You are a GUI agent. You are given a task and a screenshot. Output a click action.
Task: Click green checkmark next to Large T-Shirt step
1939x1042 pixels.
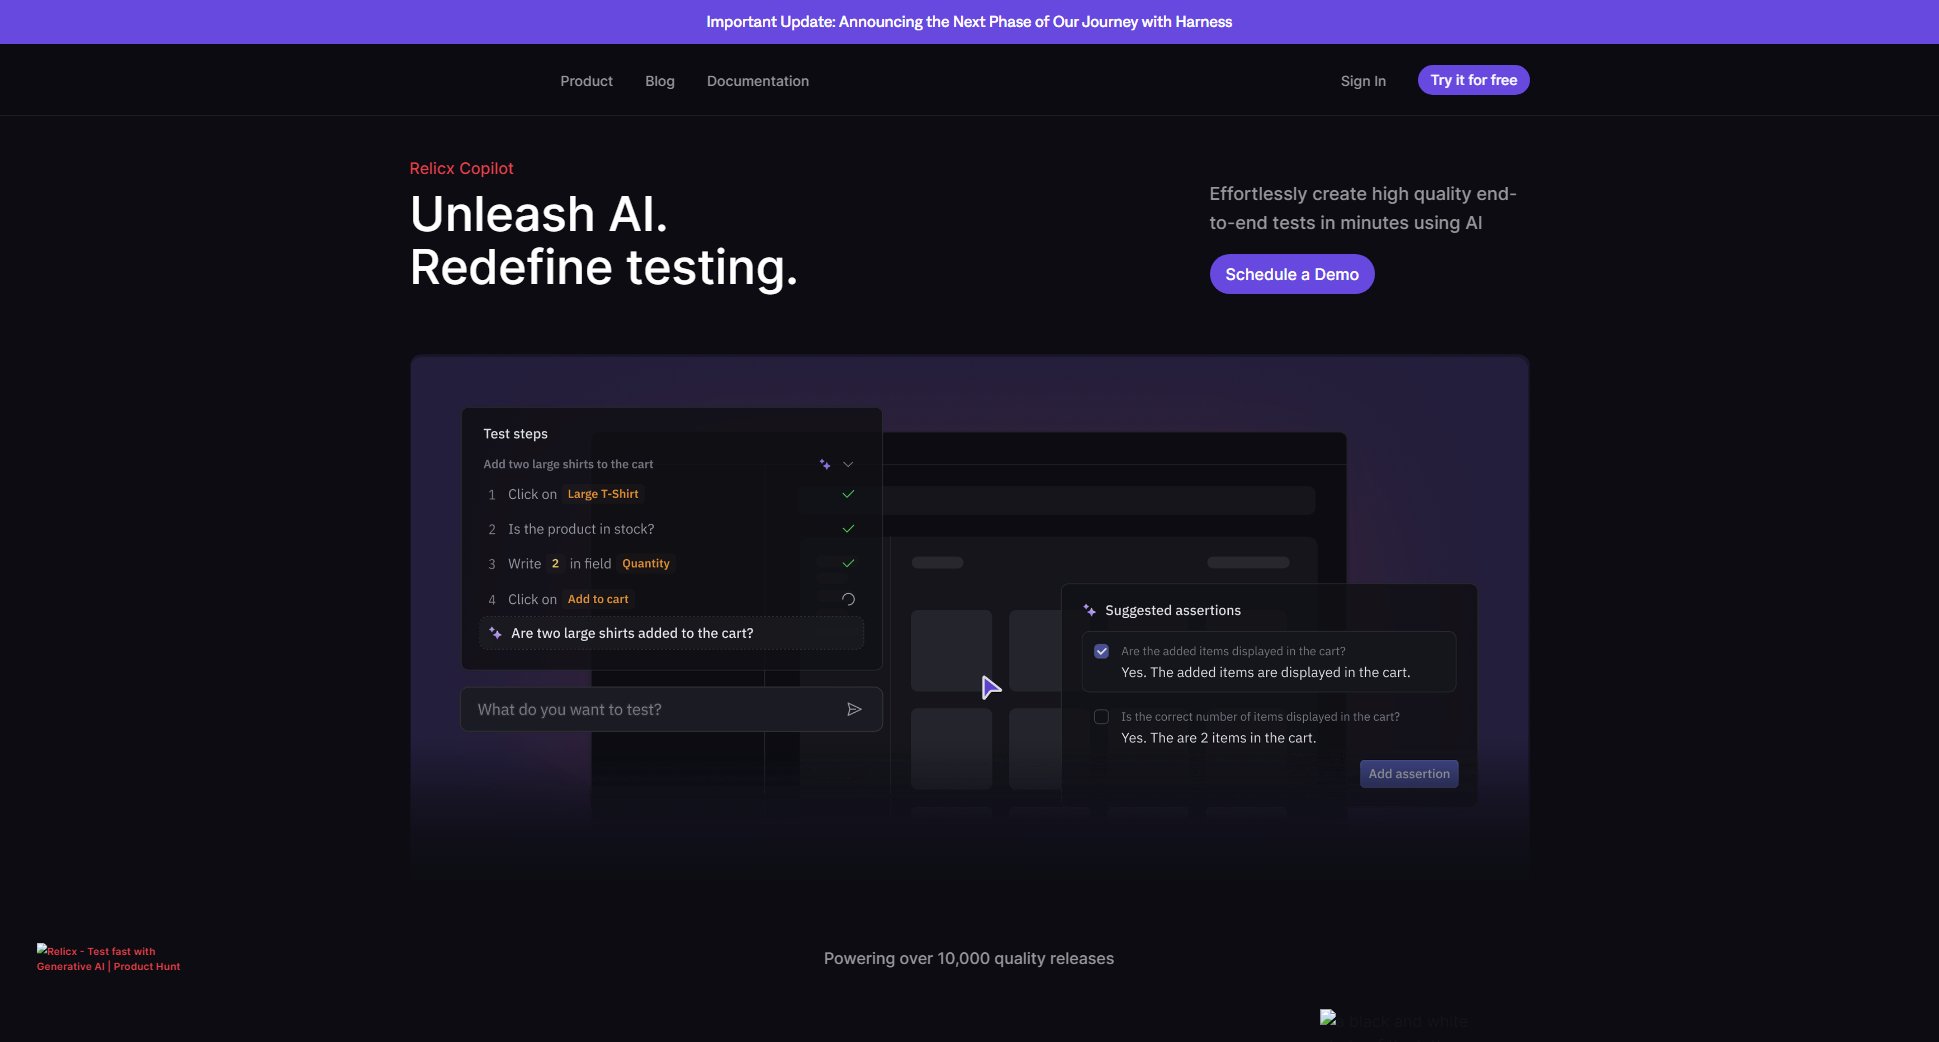[848, 494]
